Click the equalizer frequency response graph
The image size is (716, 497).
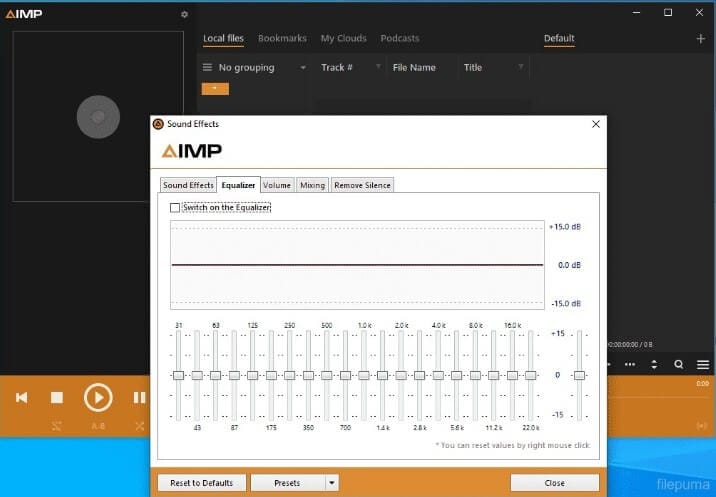(357, 265)
